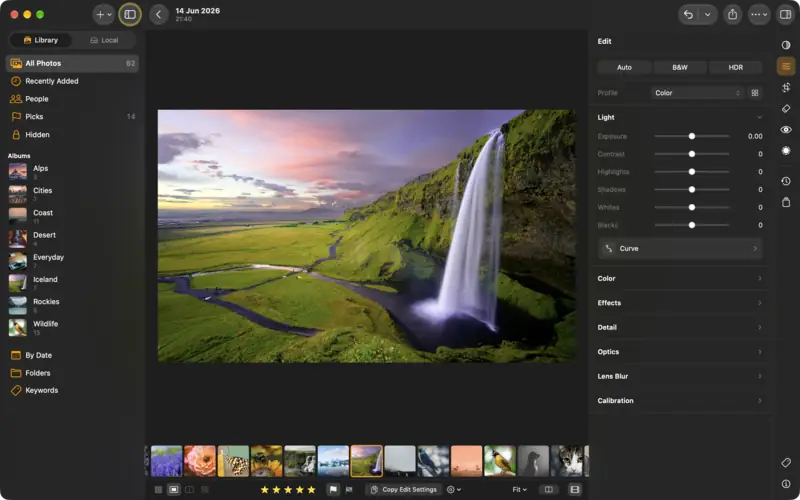Image resolution: width=800 pixels, height=500 pixels.
Task: Open the Curve editor
Action: (680, 248)
